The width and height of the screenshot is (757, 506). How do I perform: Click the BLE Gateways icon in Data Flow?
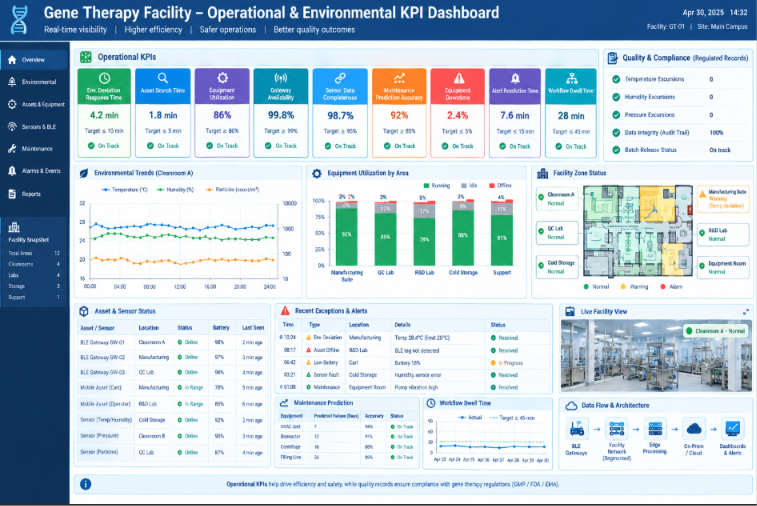(x=576, y=429)
